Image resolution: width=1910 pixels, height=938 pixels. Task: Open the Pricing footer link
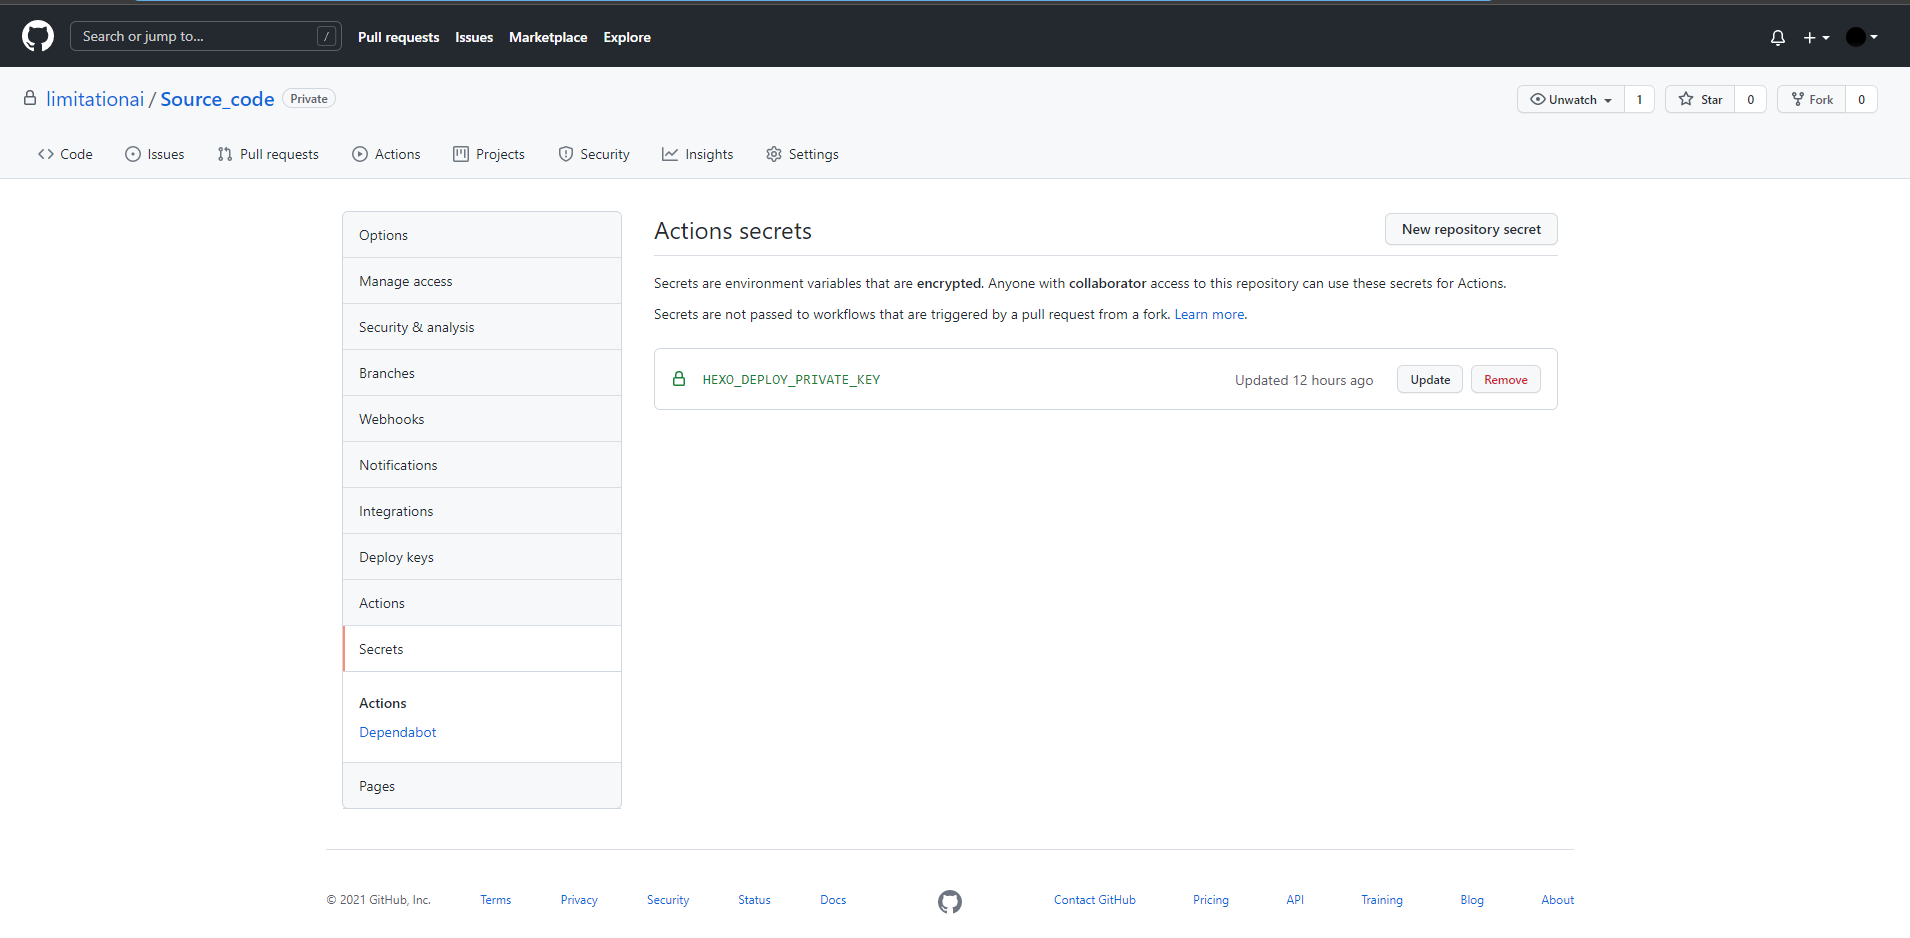[1210, 900]
